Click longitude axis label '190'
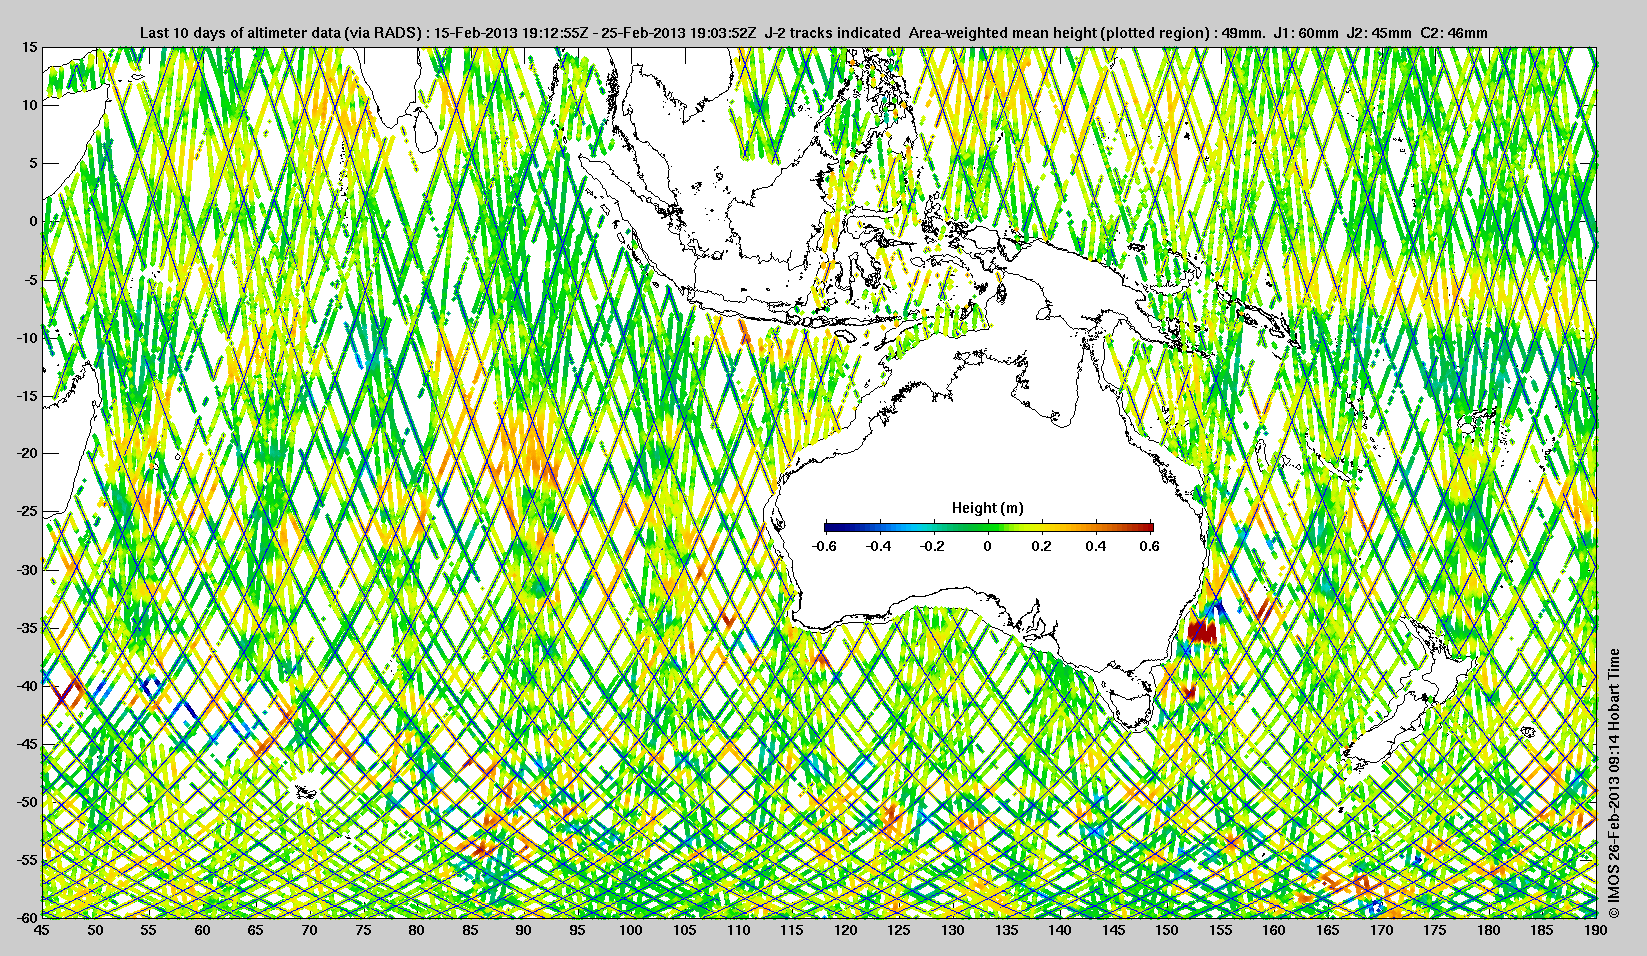Image resolution: width=1647 pixels, height=956 pixels. pos(1594,930)
